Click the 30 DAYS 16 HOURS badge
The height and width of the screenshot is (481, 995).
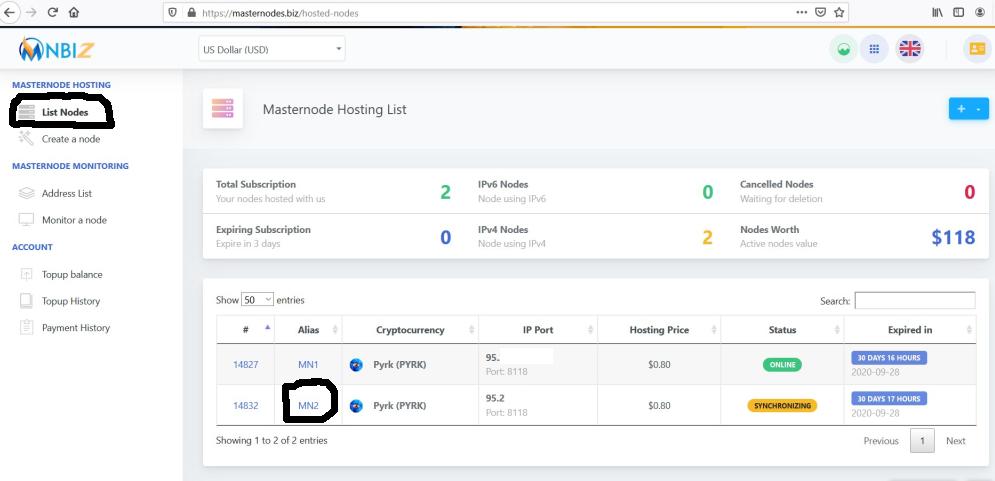(x=889, y=358)
